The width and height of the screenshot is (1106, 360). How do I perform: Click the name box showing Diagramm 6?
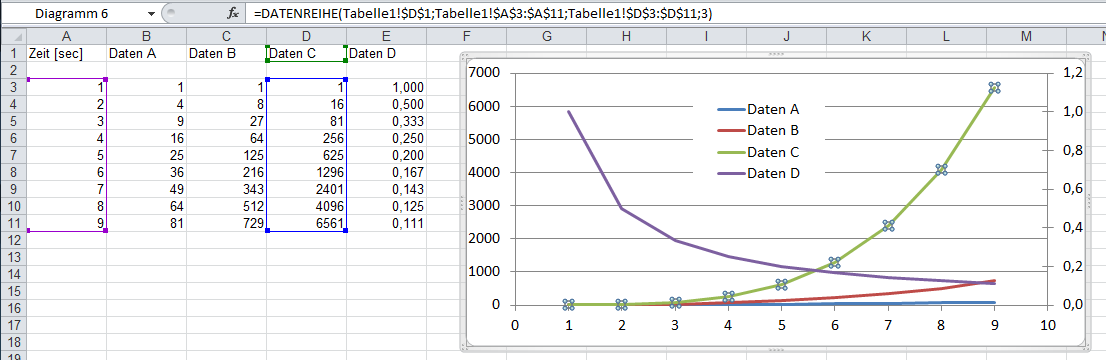tap(80, 13)
